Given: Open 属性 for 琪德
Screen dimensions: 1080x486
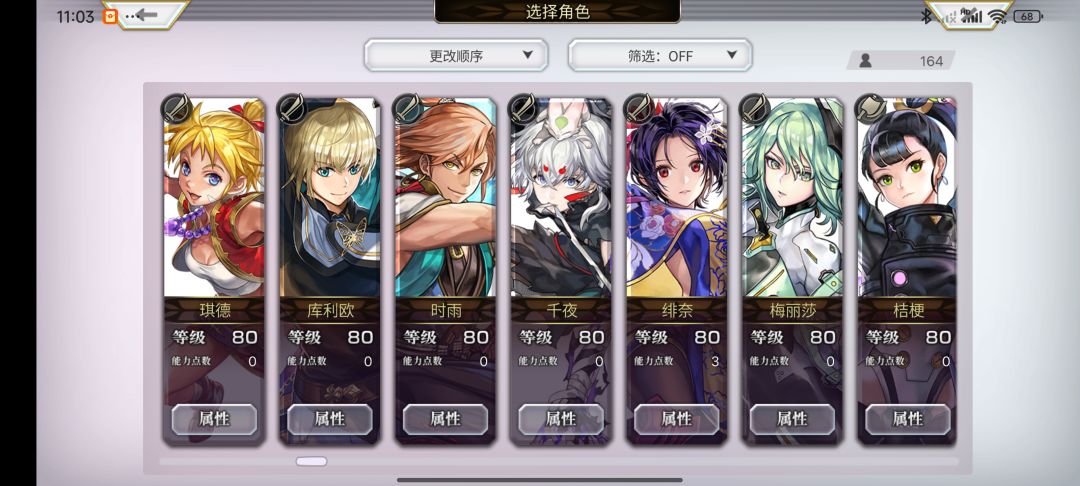Looking at the screenshot, I should pos(214,419).
